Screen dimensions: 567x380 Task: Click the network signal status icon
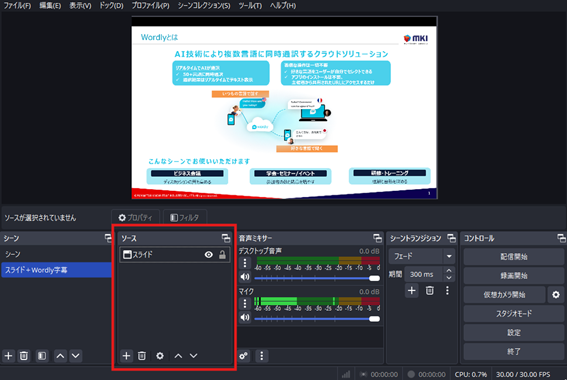pos(346,374)
